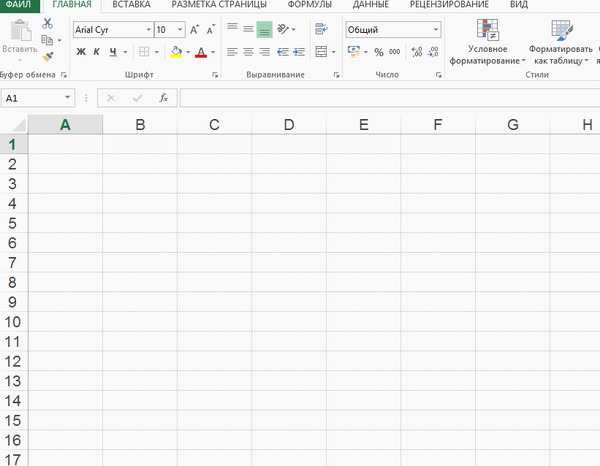
Task: Open paste options dropdown arrow
Action: [20, 60]
